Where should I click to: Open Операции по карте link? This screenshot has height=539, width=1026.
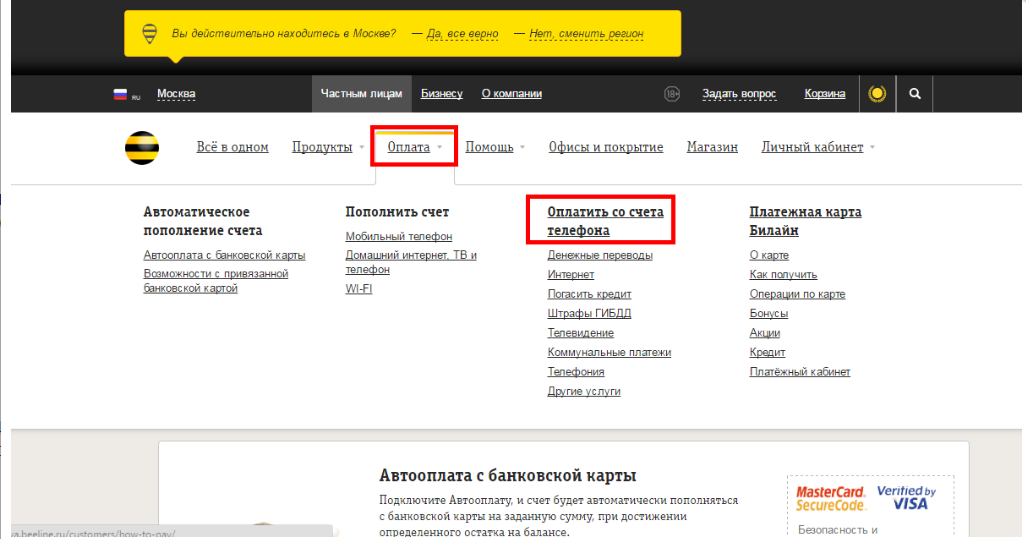click(x=797, y=294)
